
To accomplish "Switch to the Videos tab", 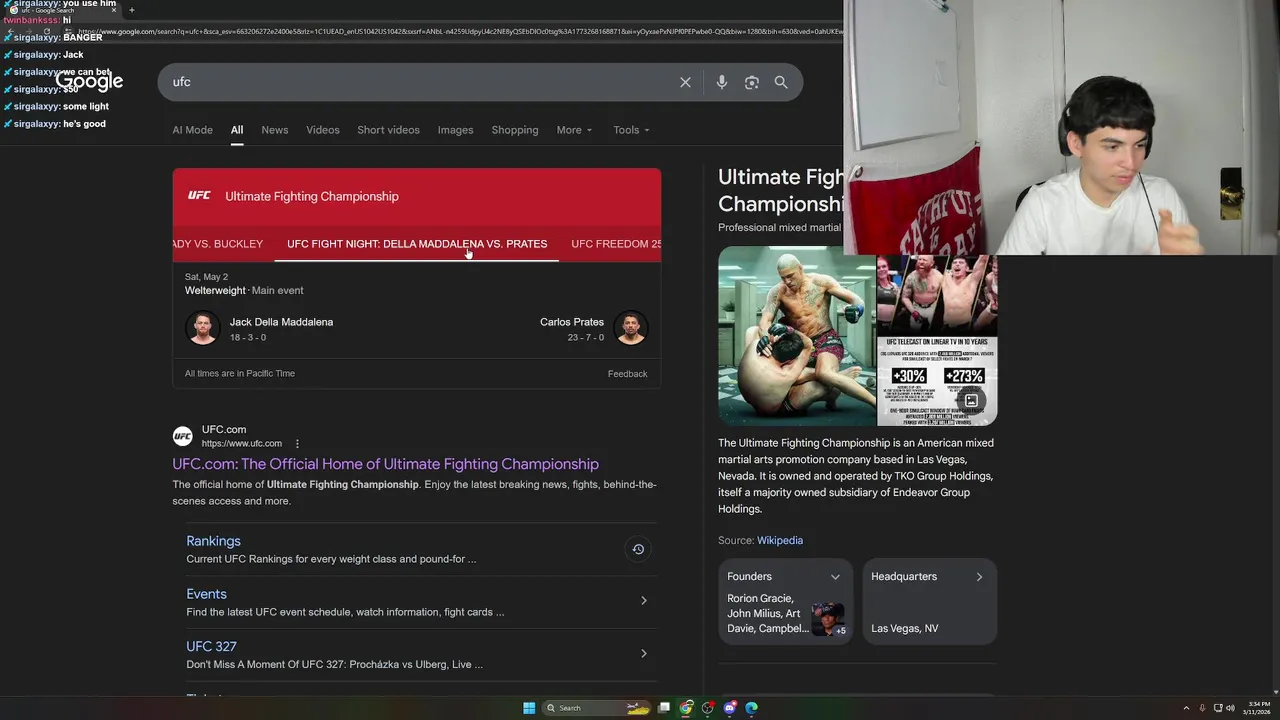I will tap(323, 130).
